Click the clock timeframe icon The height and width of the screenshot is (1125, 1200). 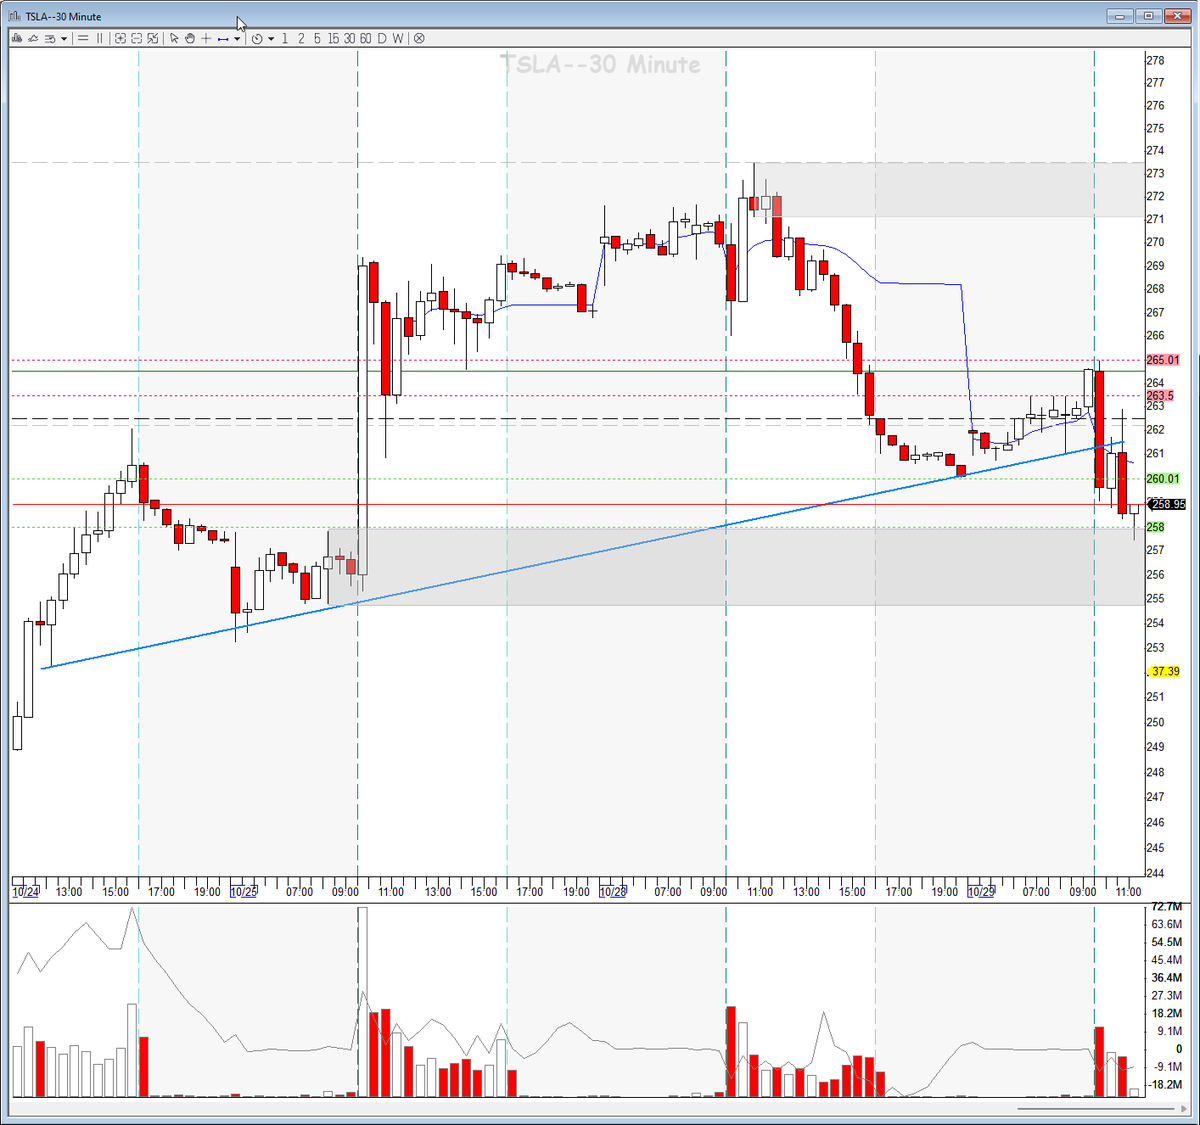(257, 39)
